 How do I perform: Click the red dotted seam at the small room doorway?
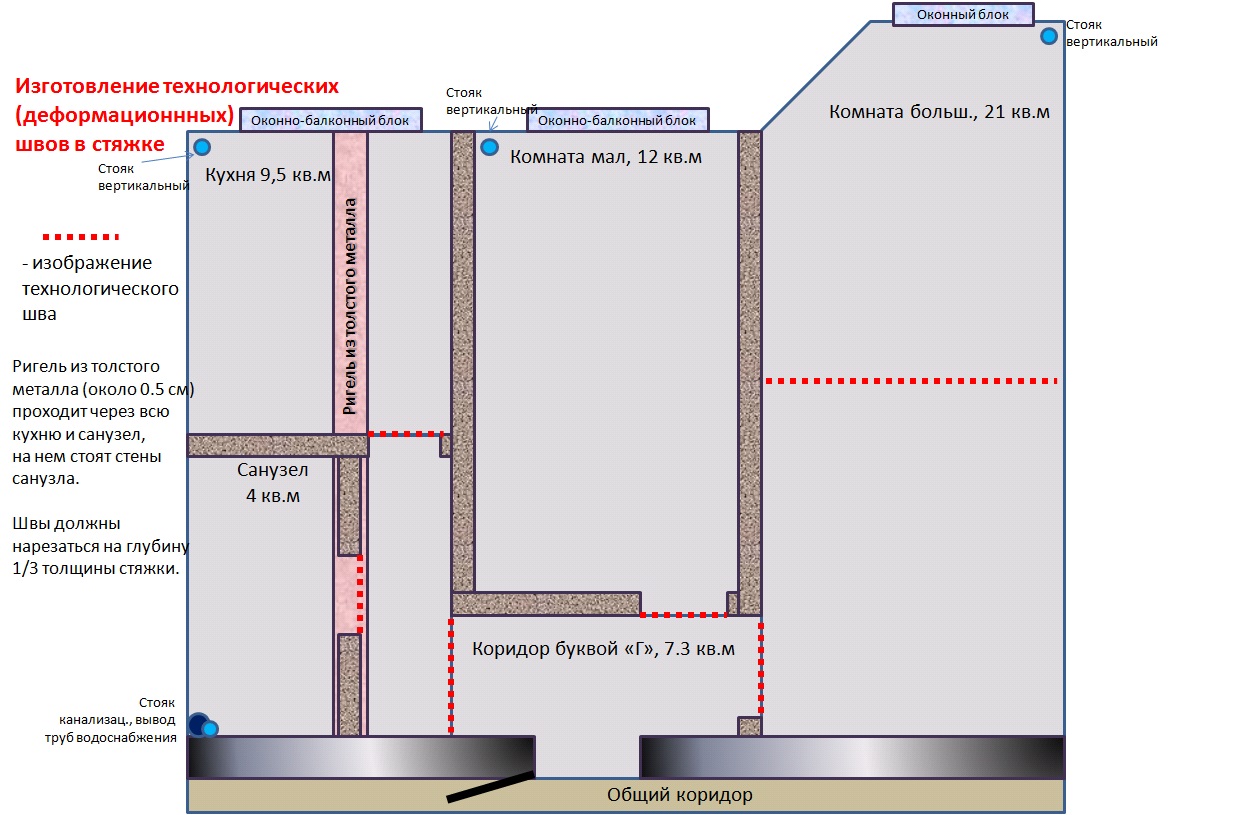pos(683,614)
